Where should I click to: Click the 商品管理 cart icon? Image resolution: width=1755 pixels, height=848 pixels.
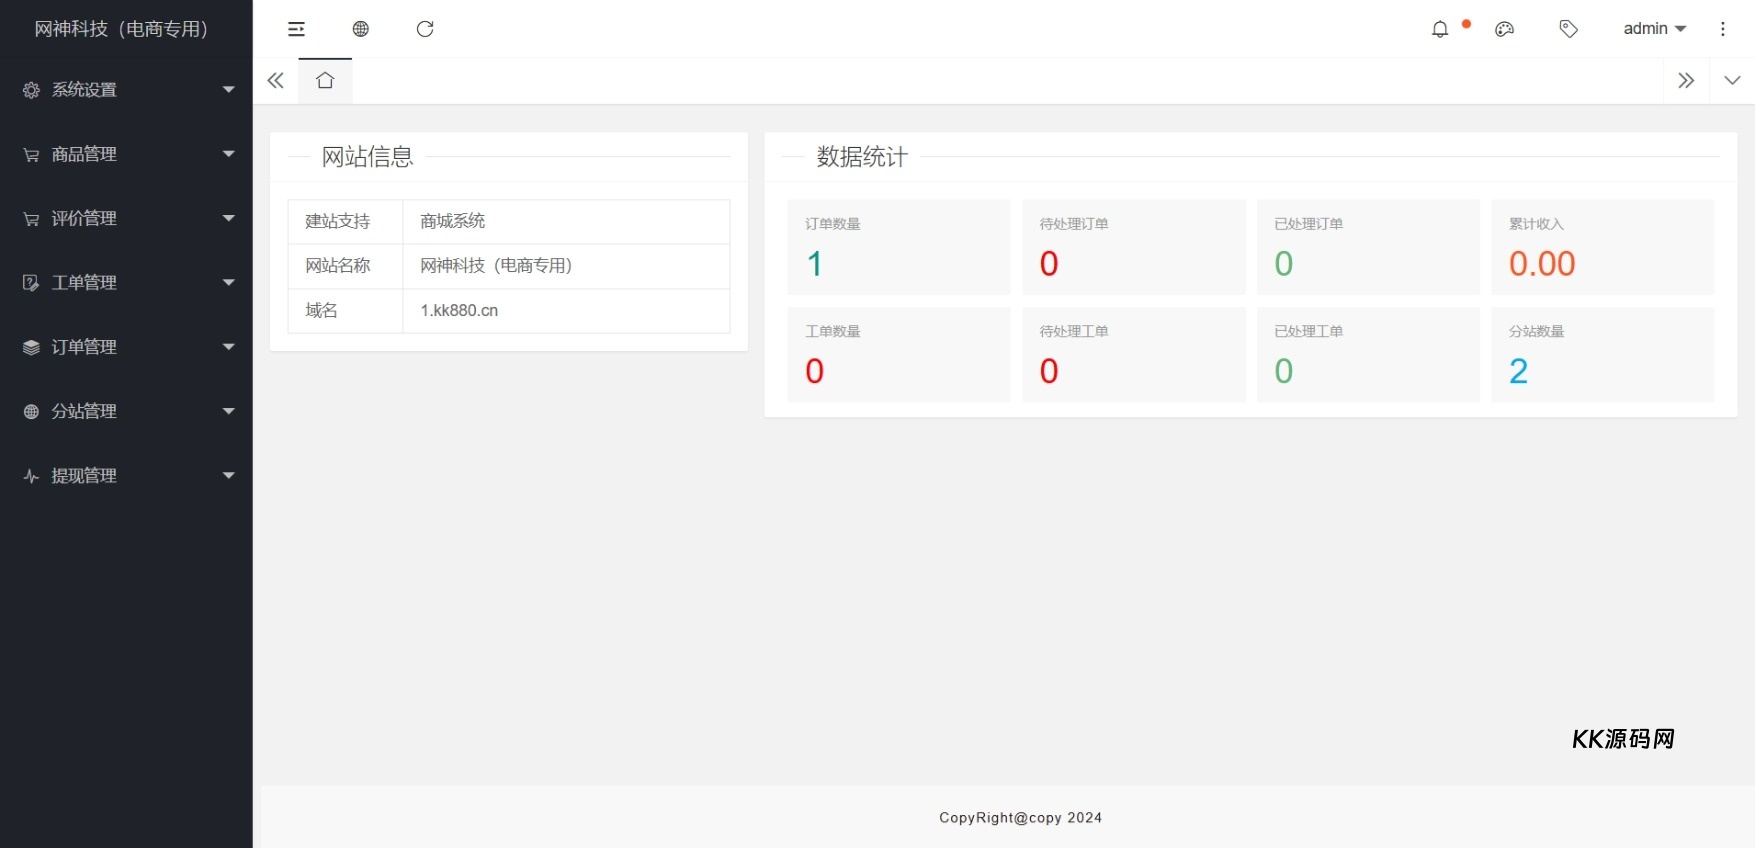[x=31, y=154]
